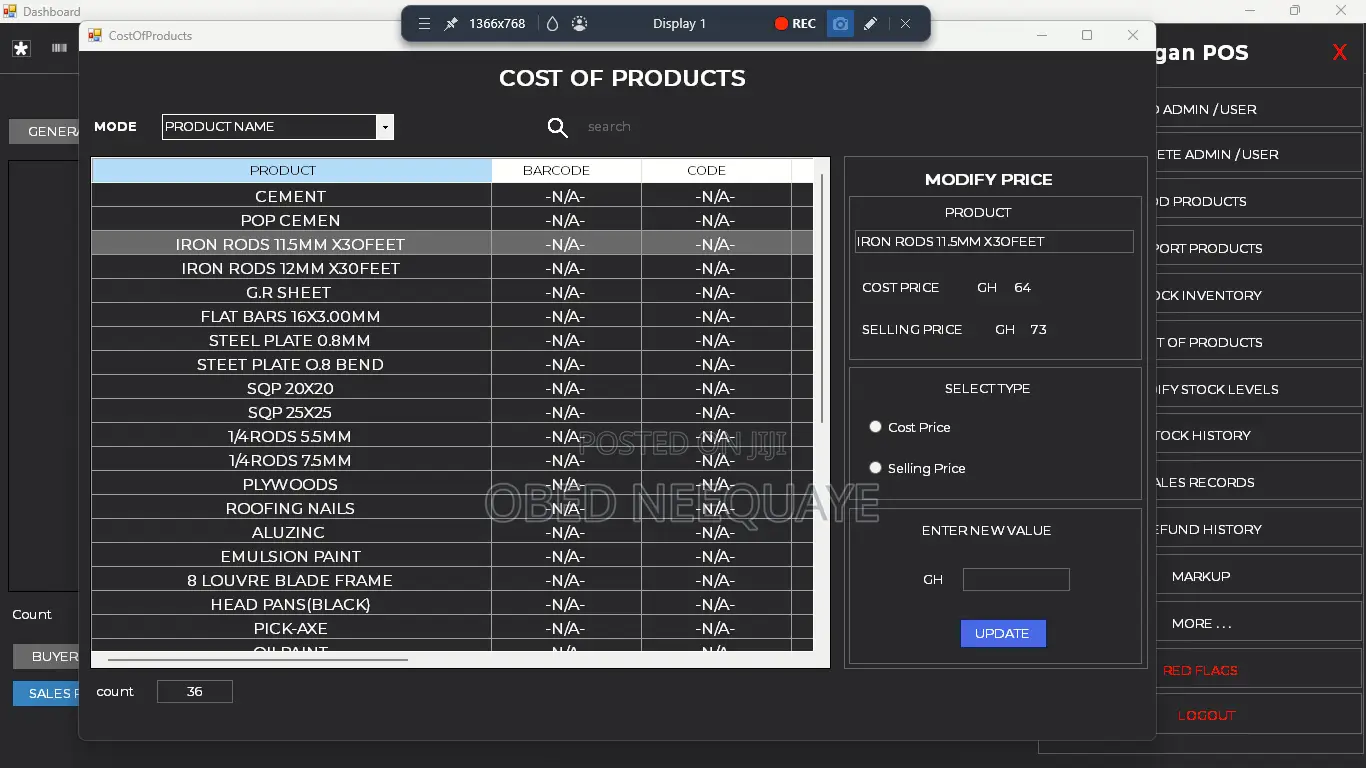Close Gan POS with red X
The image size is (1366, 768).
[1340, 53]
